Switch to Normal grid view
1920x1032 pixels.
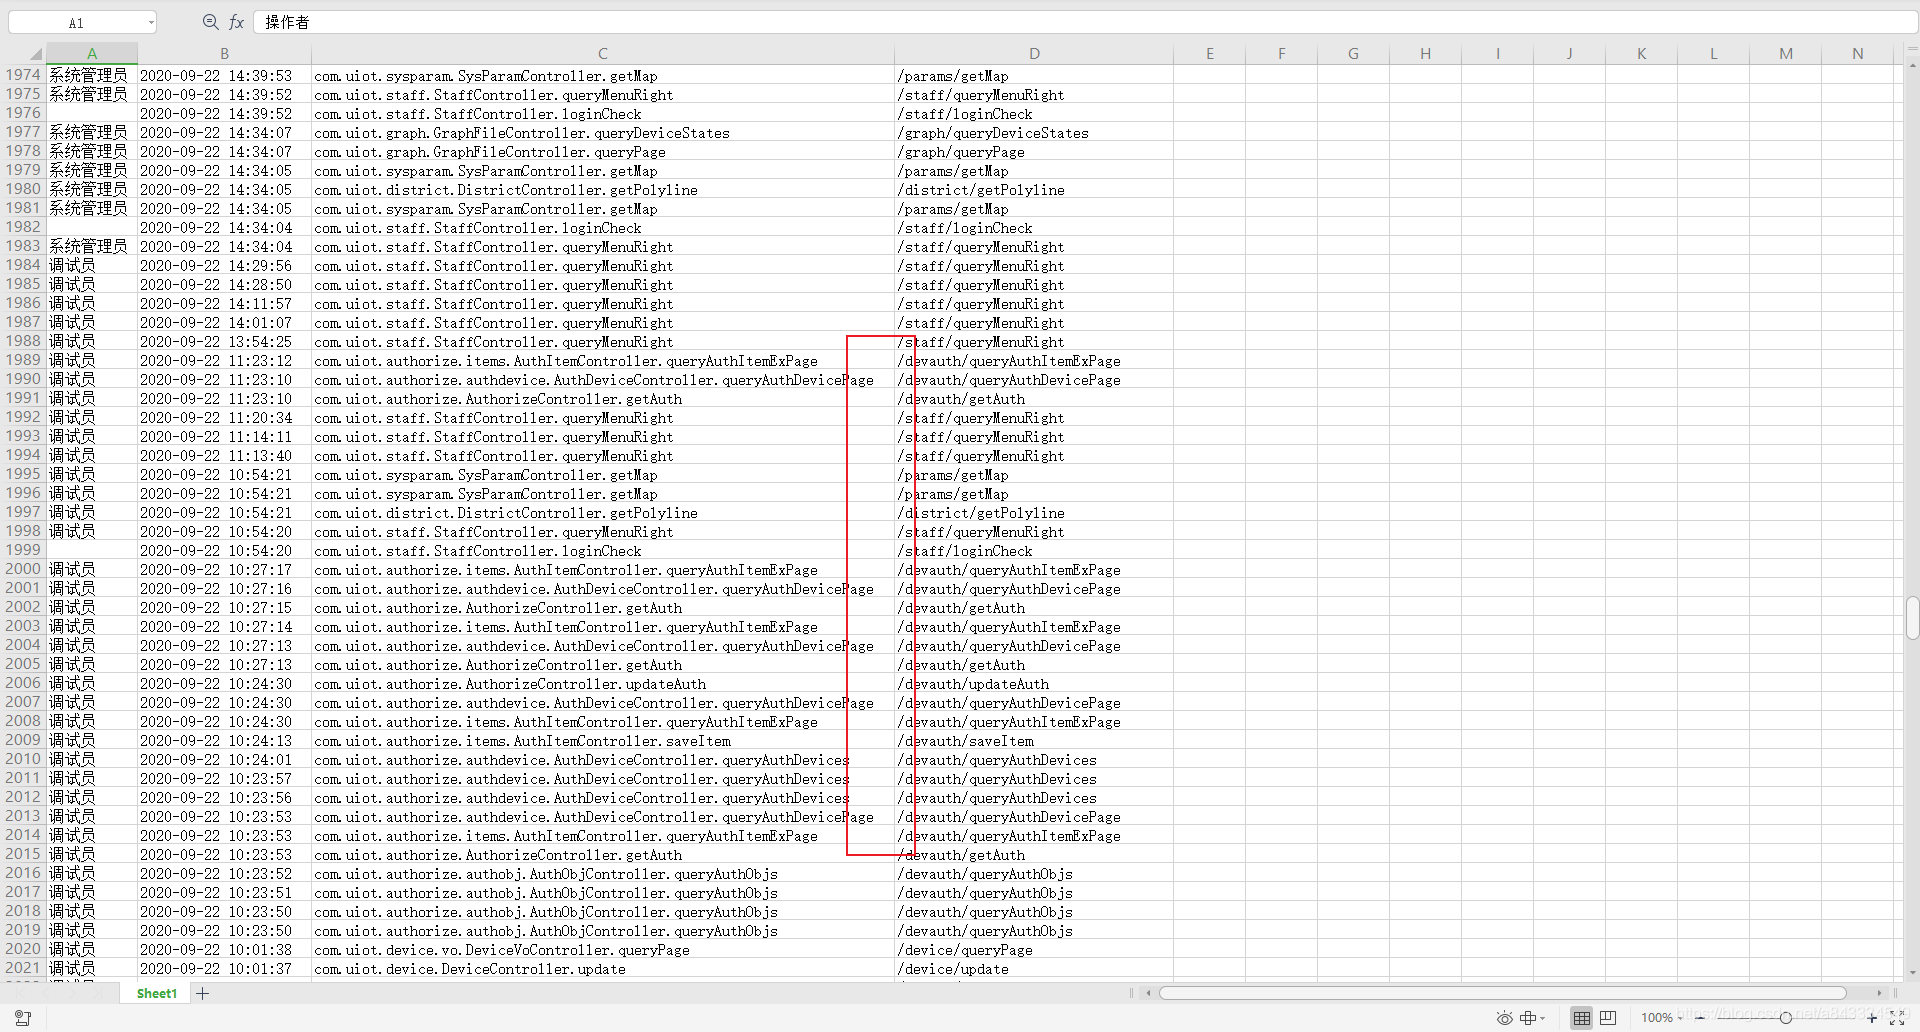[x=1582, y=1018]
